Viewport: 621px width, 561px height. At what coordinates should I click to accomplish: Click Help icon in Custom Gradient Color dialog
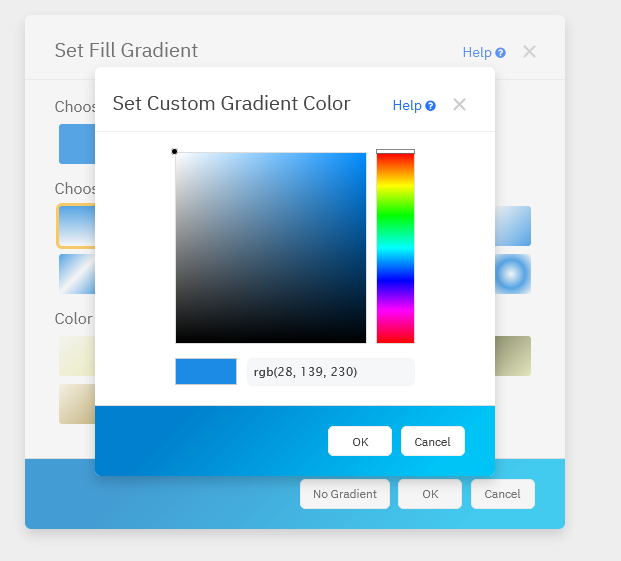pyautogui.click(x=431, y=105)
